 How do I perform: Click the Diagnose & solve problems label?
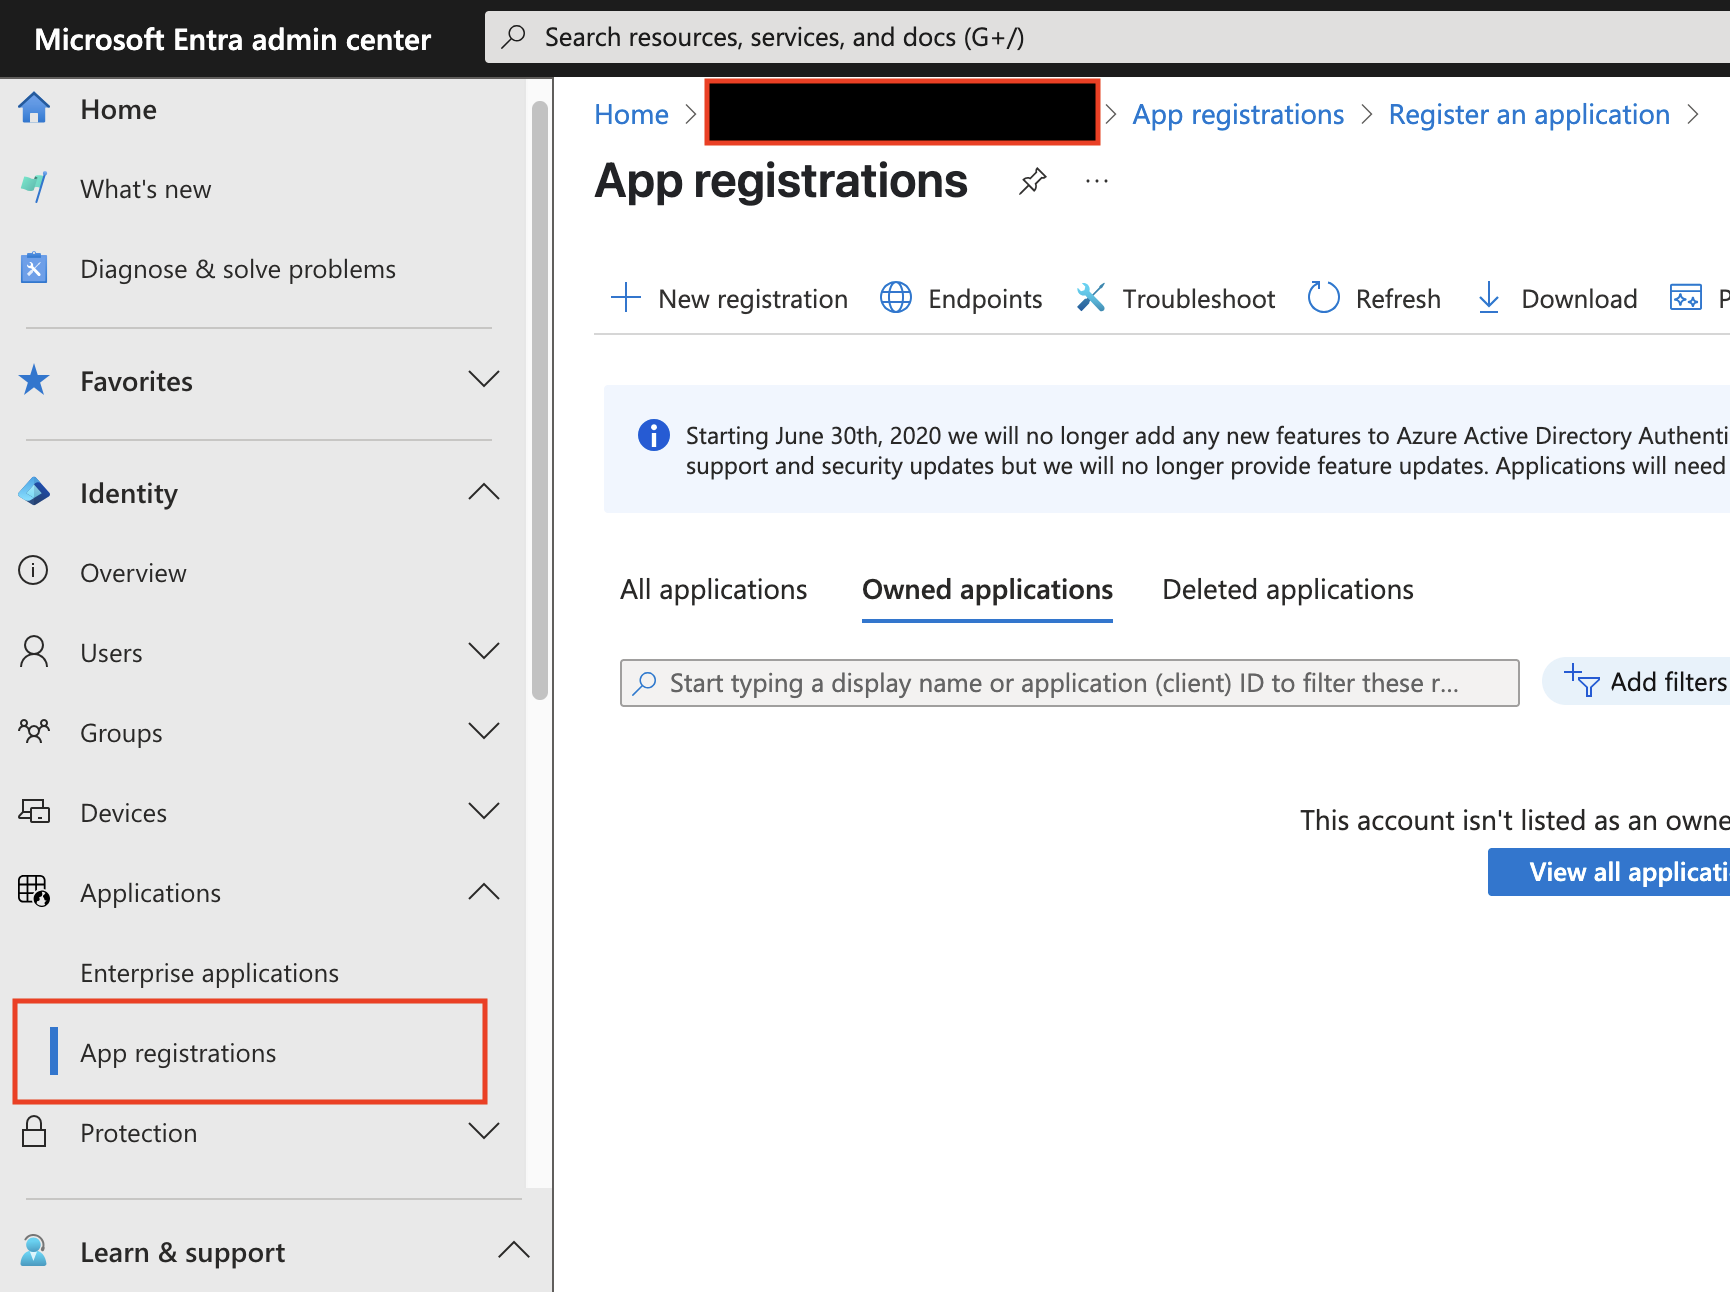point(238,269)
